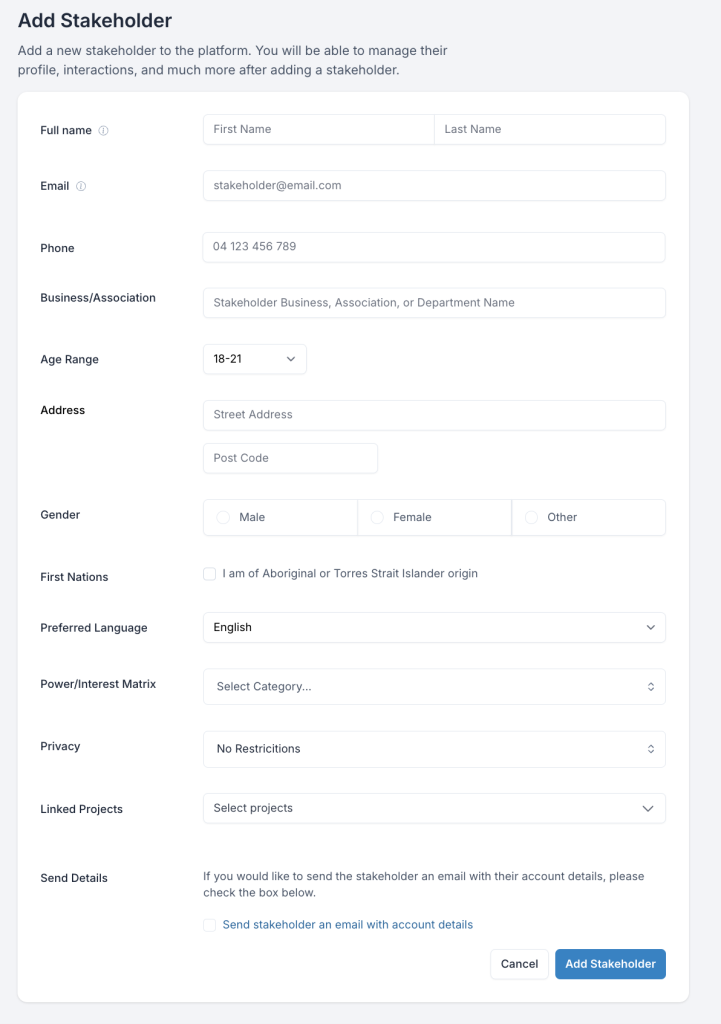Screen dimensions: 721x1024
Task: Click the Post Code field
Action: 290,458
